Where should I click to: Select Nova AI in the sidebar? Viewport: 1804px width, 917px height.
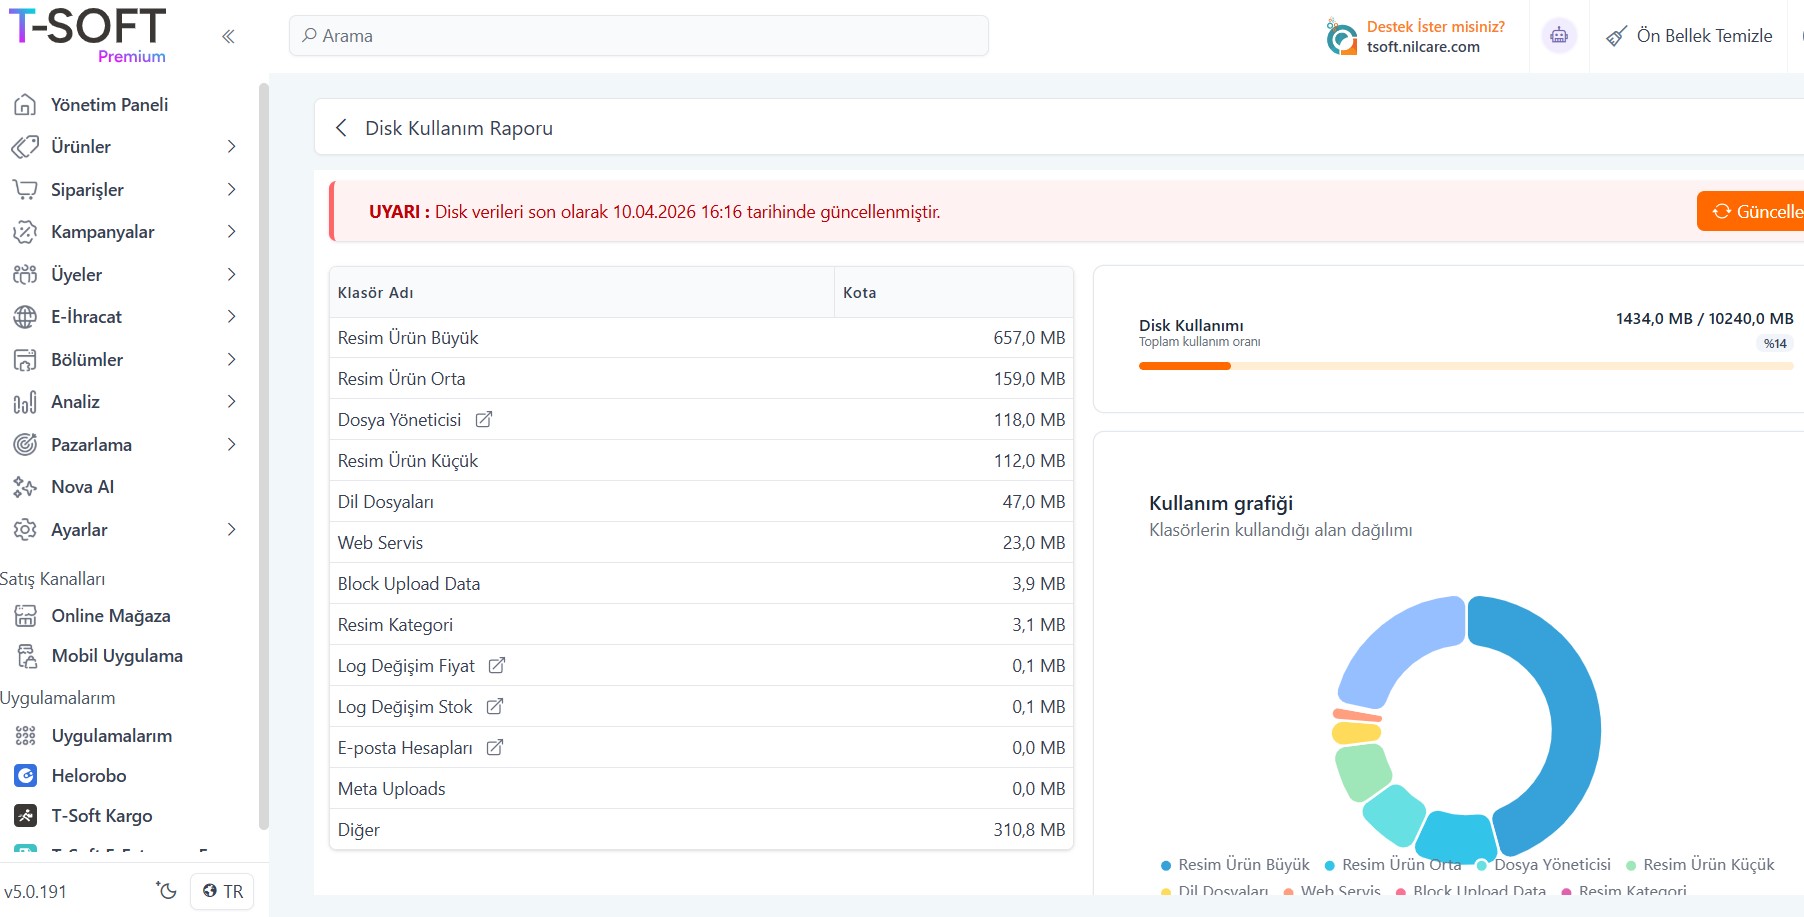[82, 487]
